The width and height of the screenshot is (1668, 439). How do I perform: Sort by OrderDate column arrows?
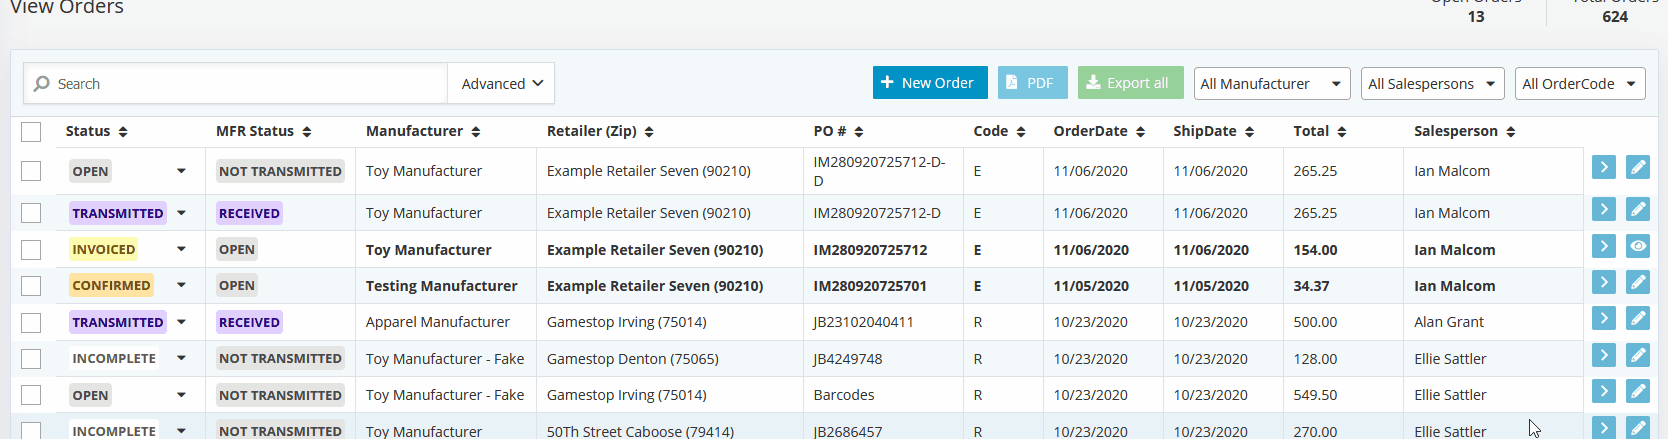pyautogui.click(x=1140, y=132)
